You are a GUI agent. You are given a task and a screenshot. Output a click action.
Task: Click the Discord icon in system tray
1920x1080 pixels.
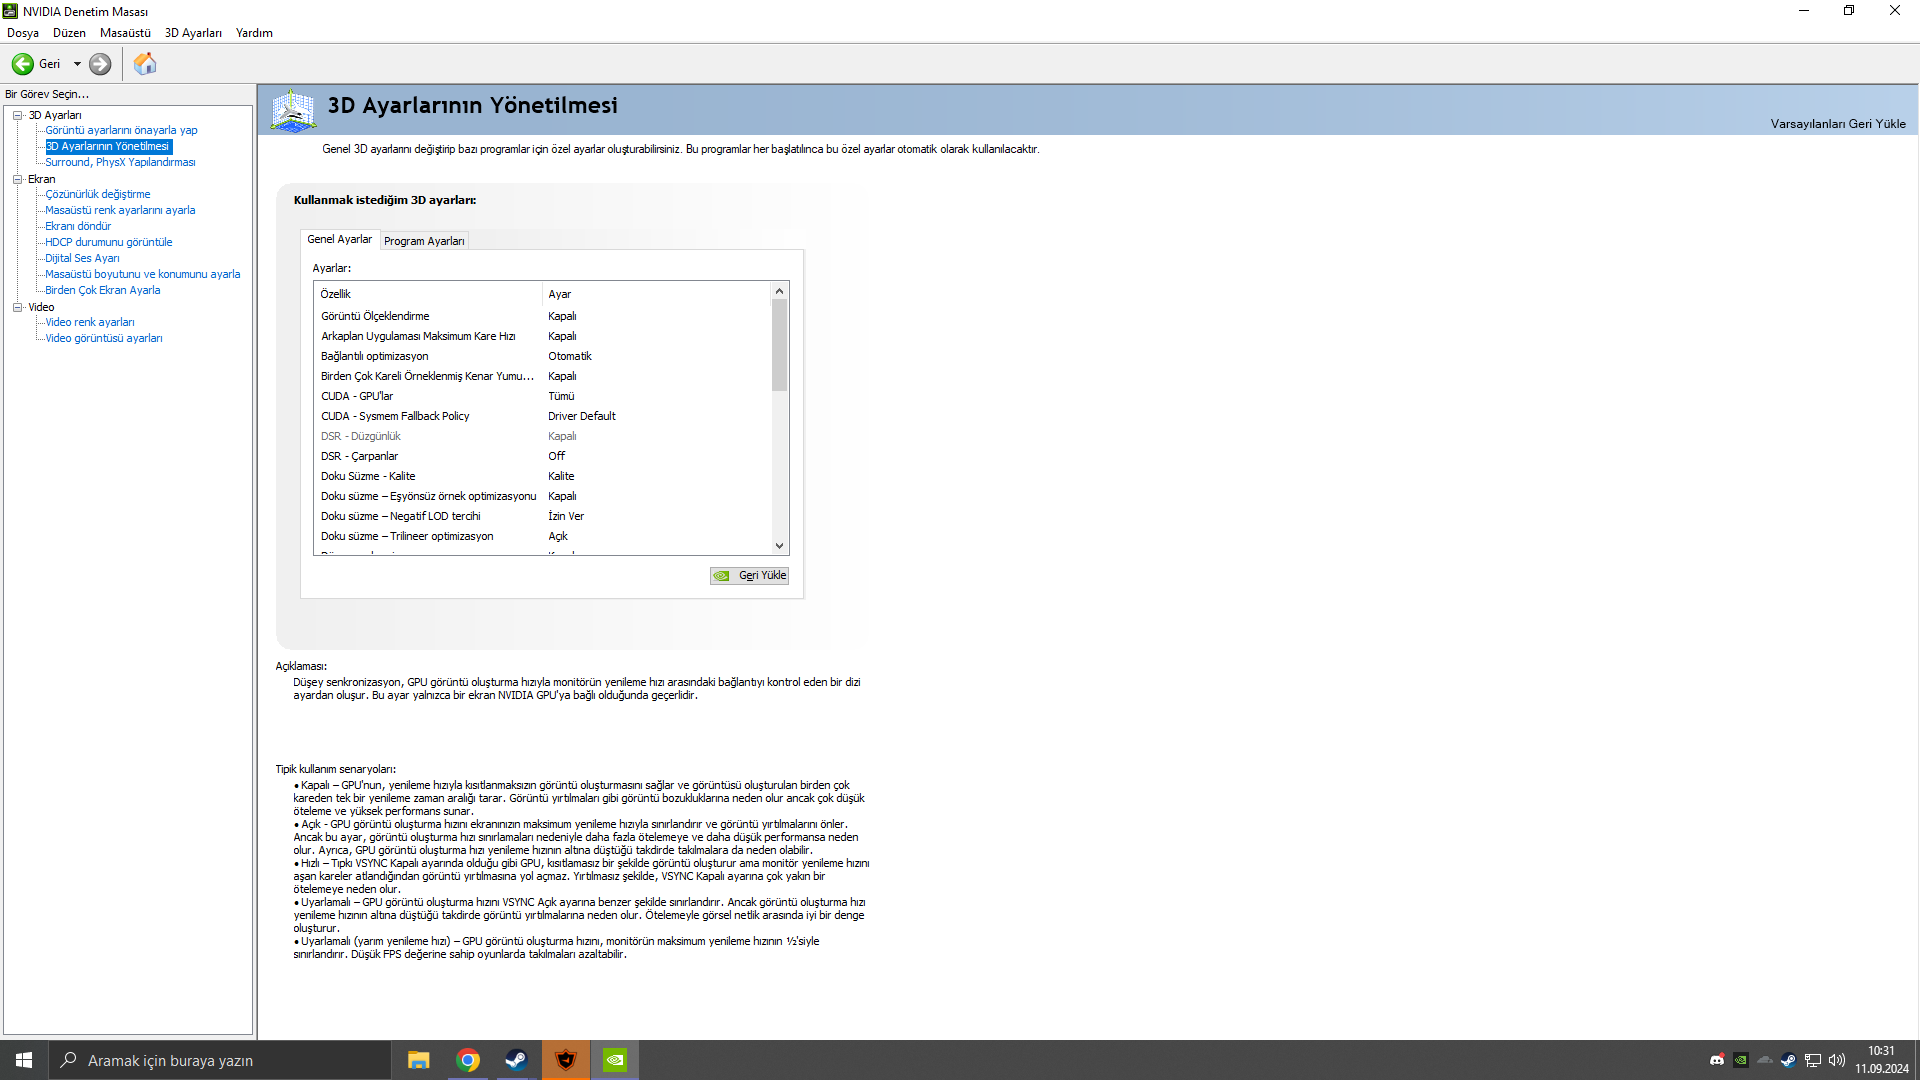tap(1717, 1060)
